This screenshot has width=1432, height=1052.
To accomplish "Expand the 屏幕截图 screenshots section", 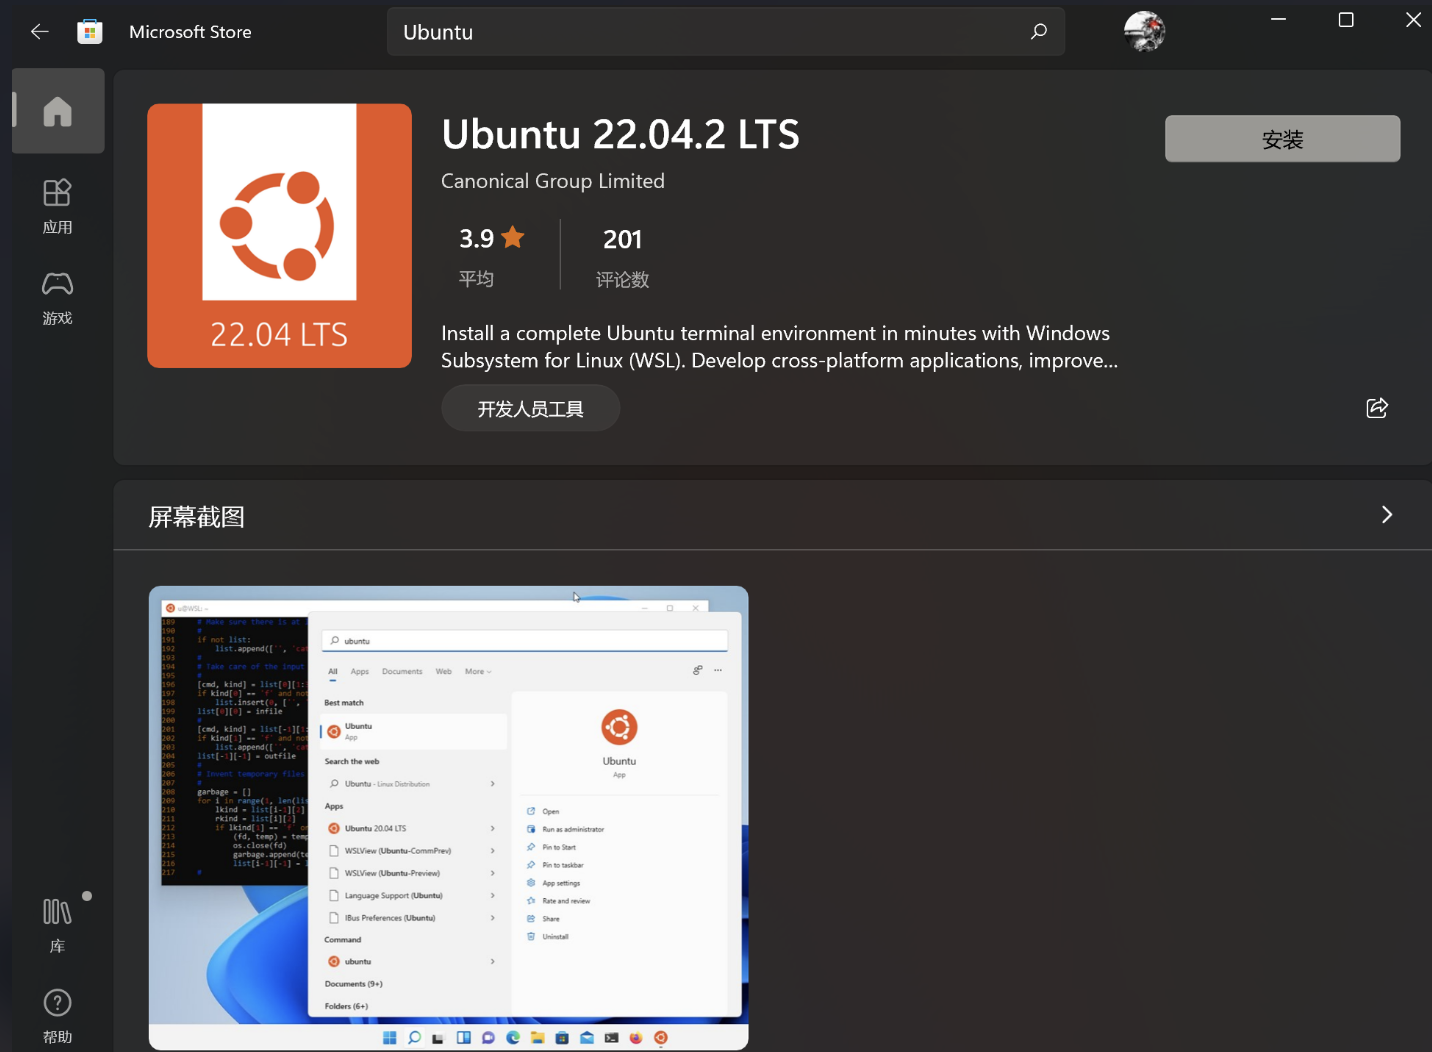I will pos(1387,514).
